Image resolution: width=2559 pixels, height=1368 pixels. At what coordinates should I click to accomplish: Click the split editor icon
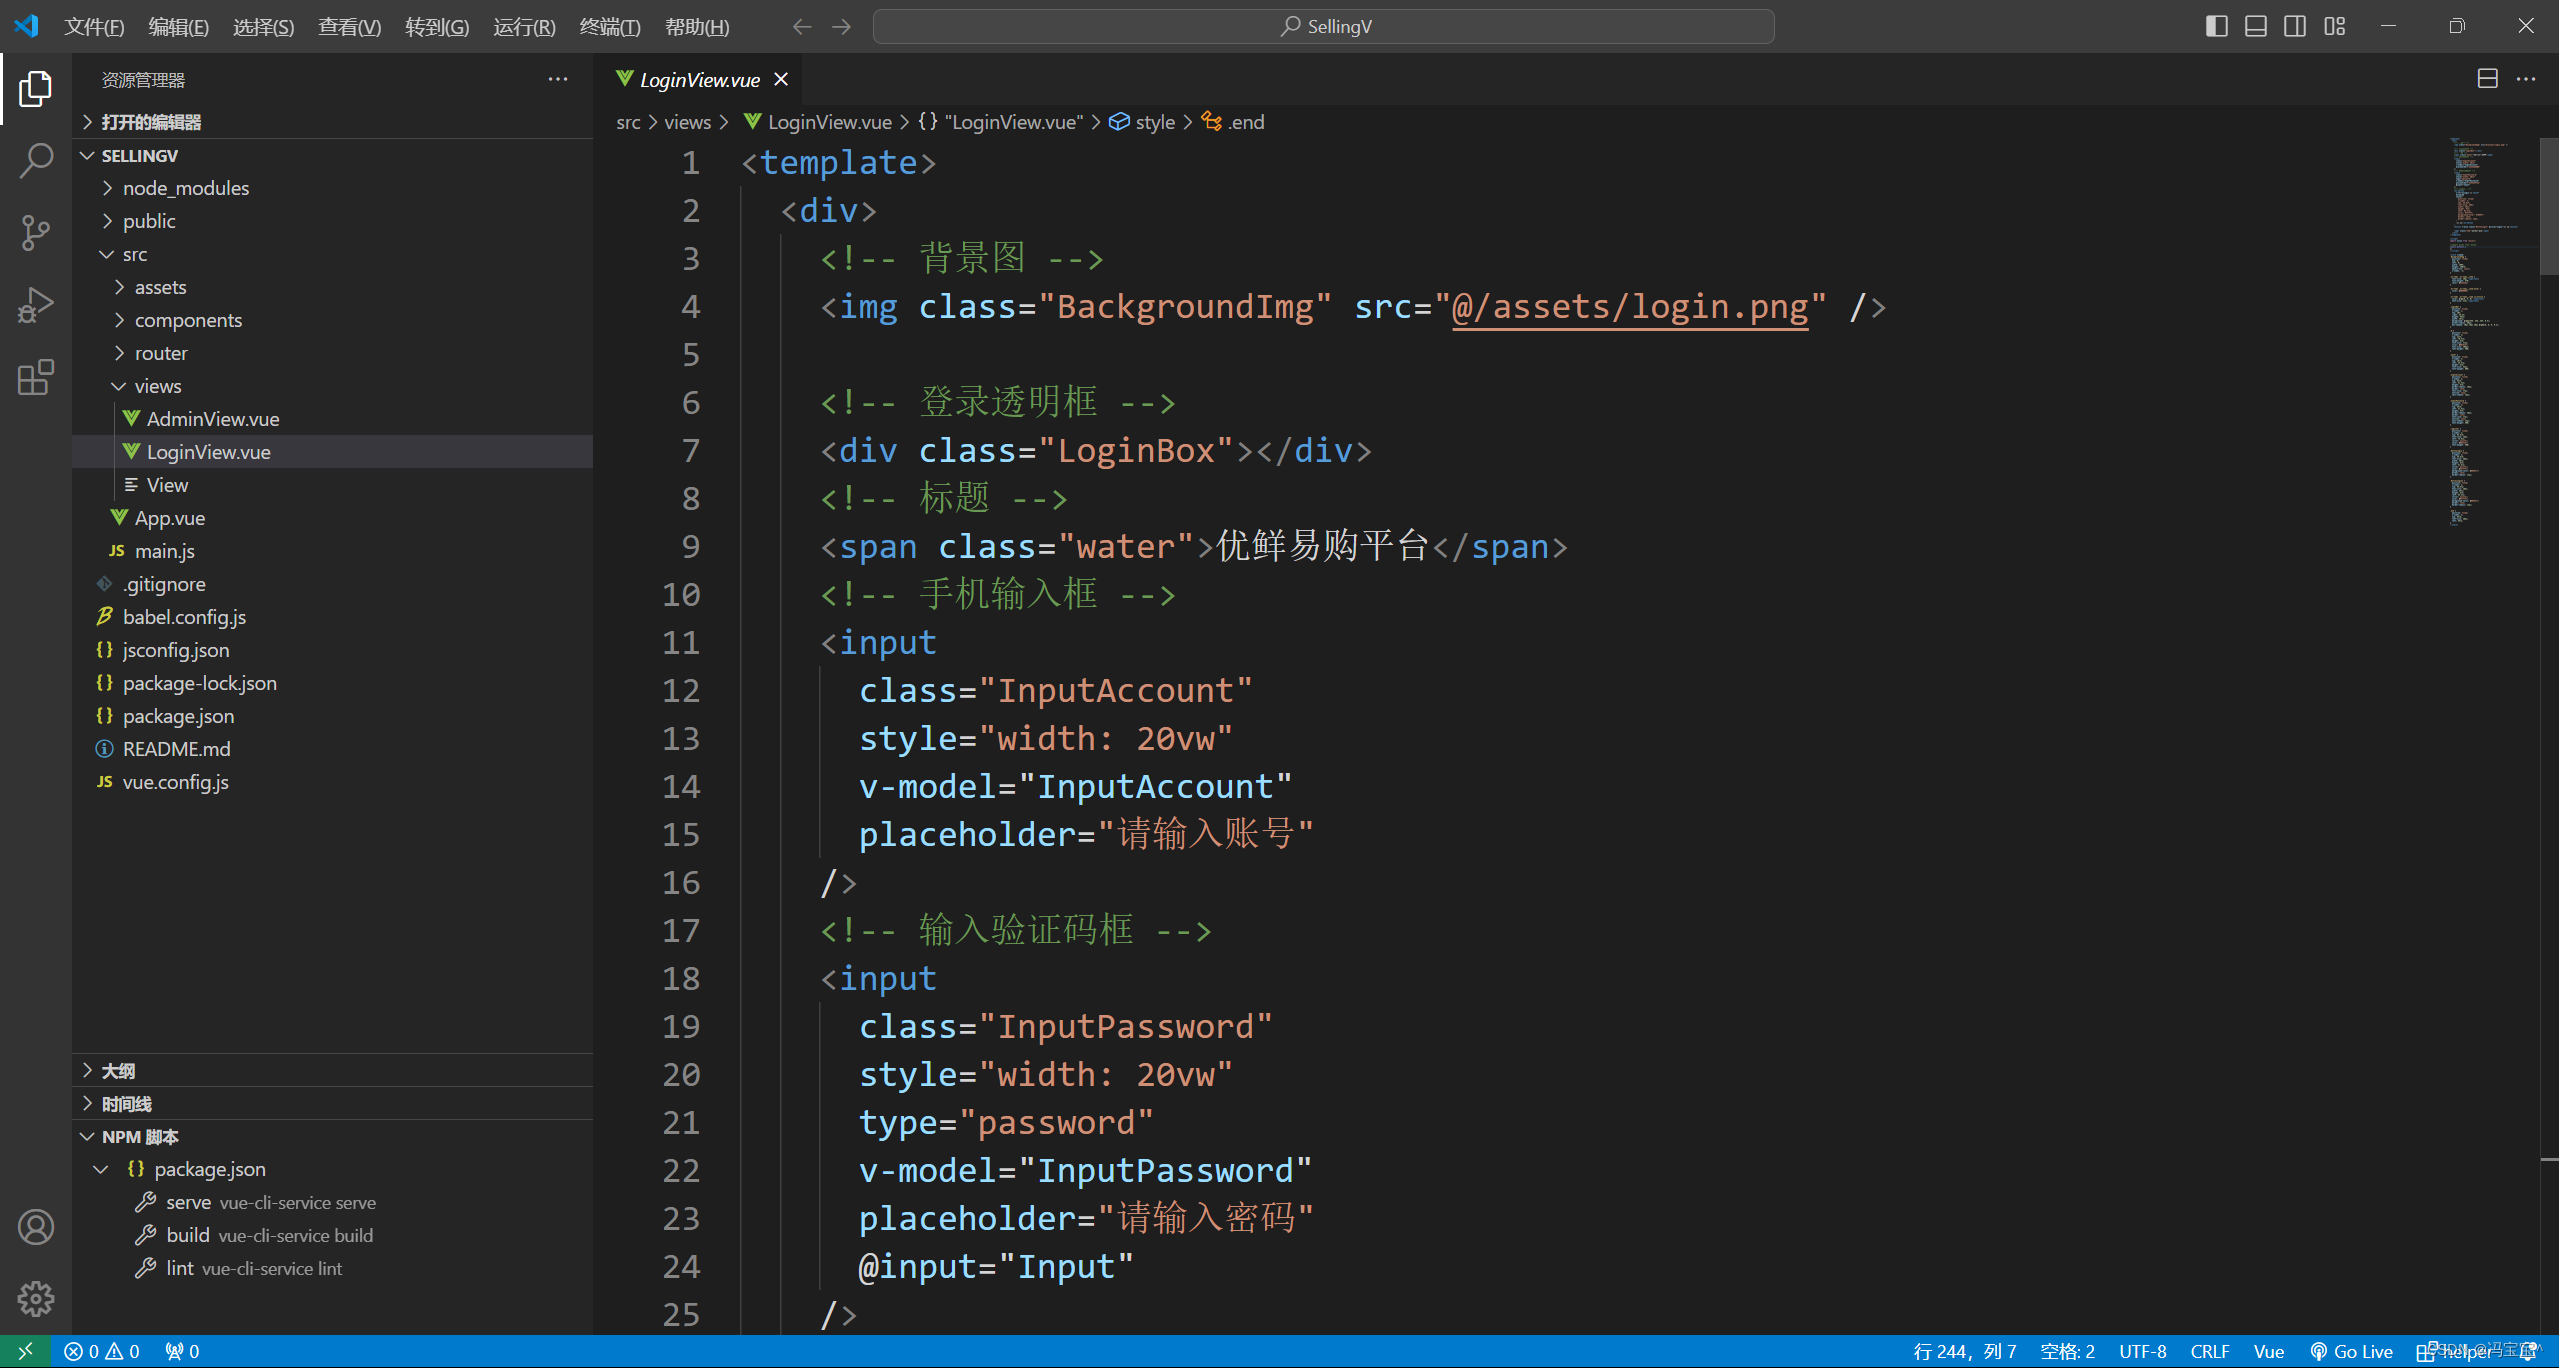point(2487,79)
